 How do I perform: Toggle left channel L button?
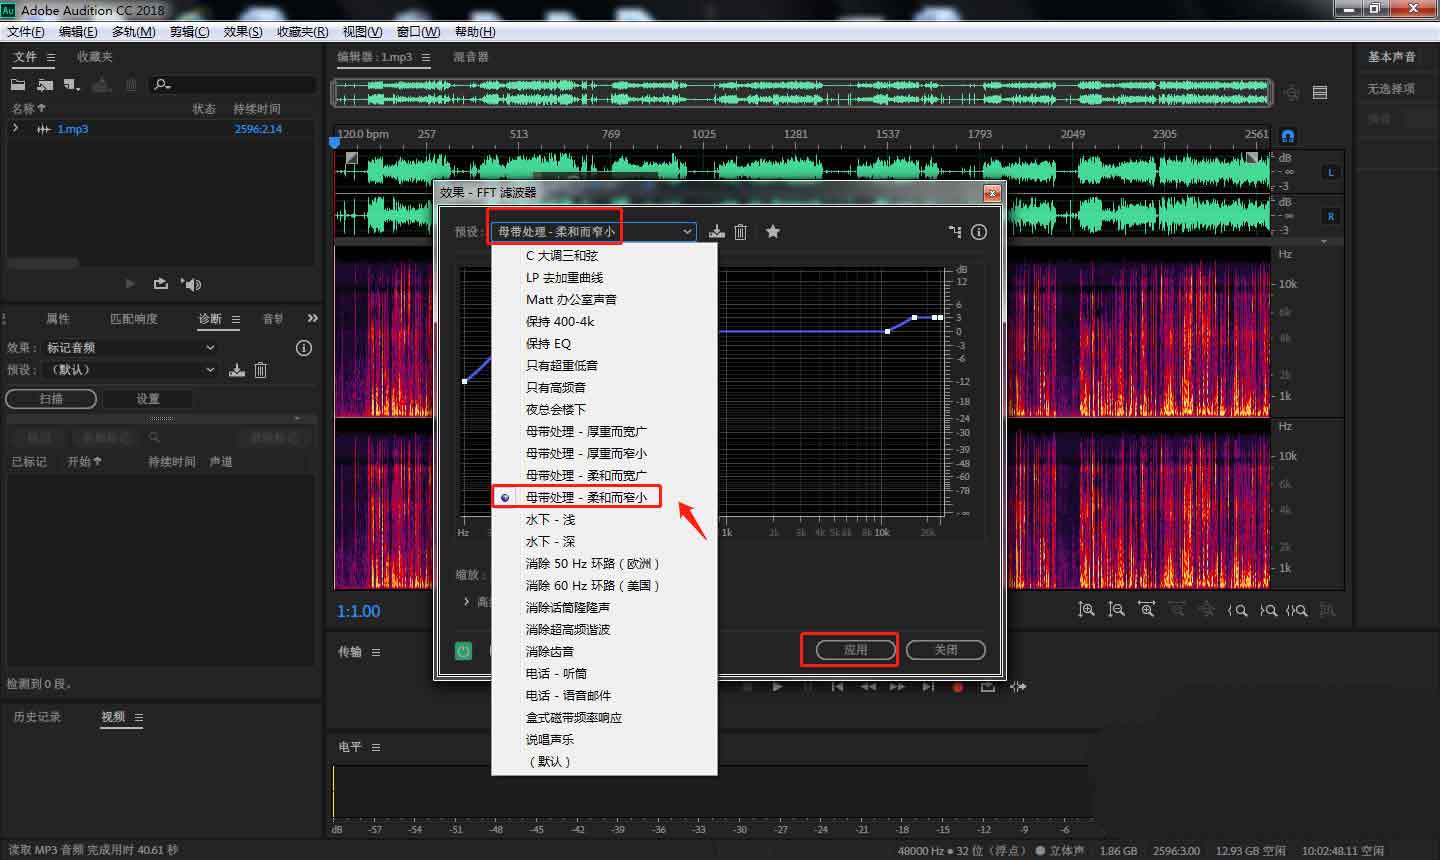1331,172
